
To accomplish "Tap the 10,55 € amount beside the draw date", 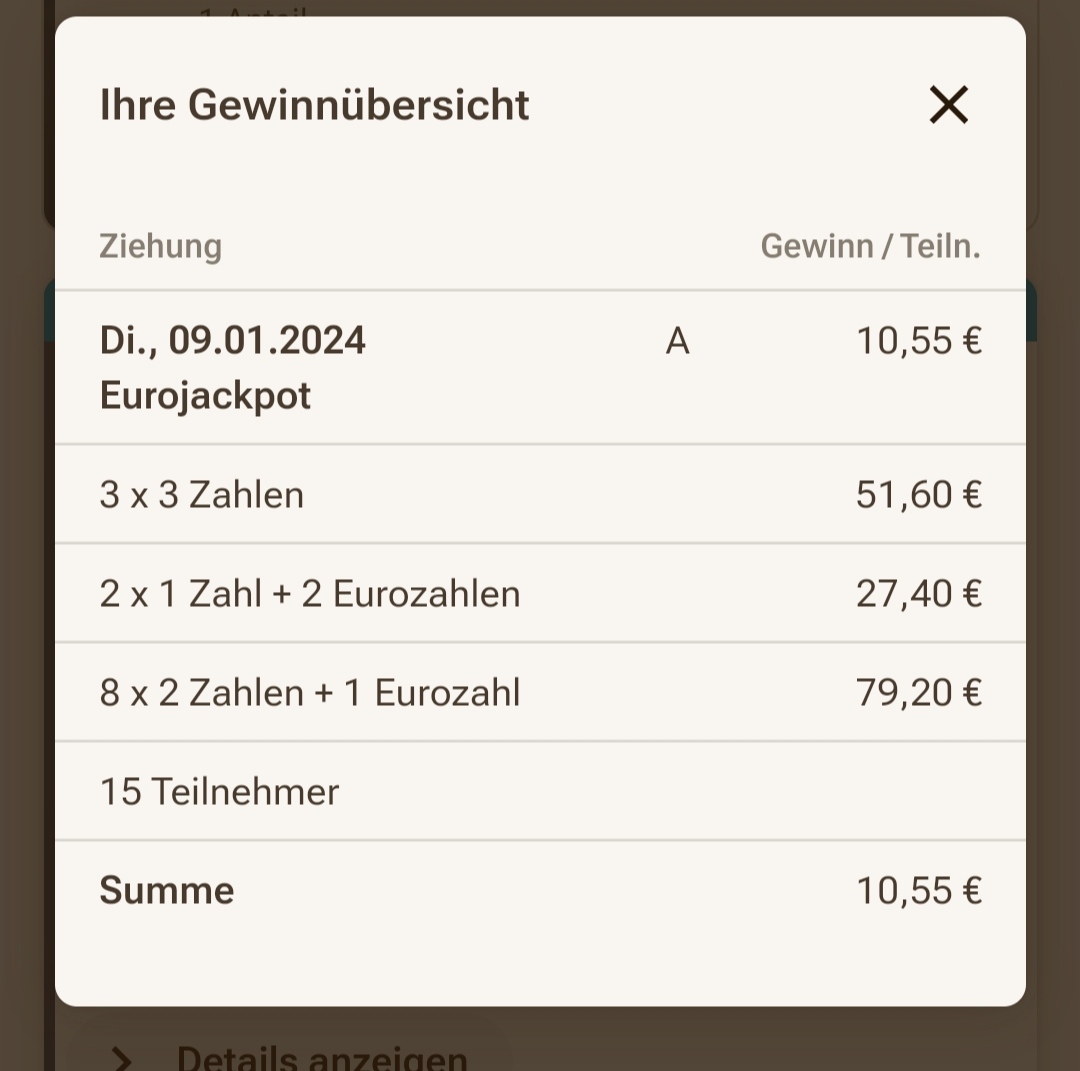I will pos(919,341).
